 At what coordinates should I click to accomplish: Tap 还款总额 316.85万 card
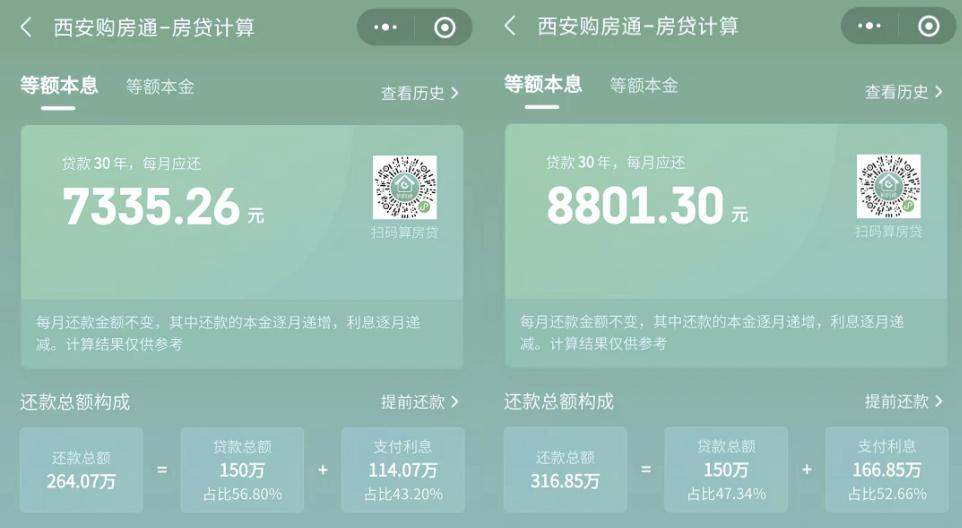565,469
